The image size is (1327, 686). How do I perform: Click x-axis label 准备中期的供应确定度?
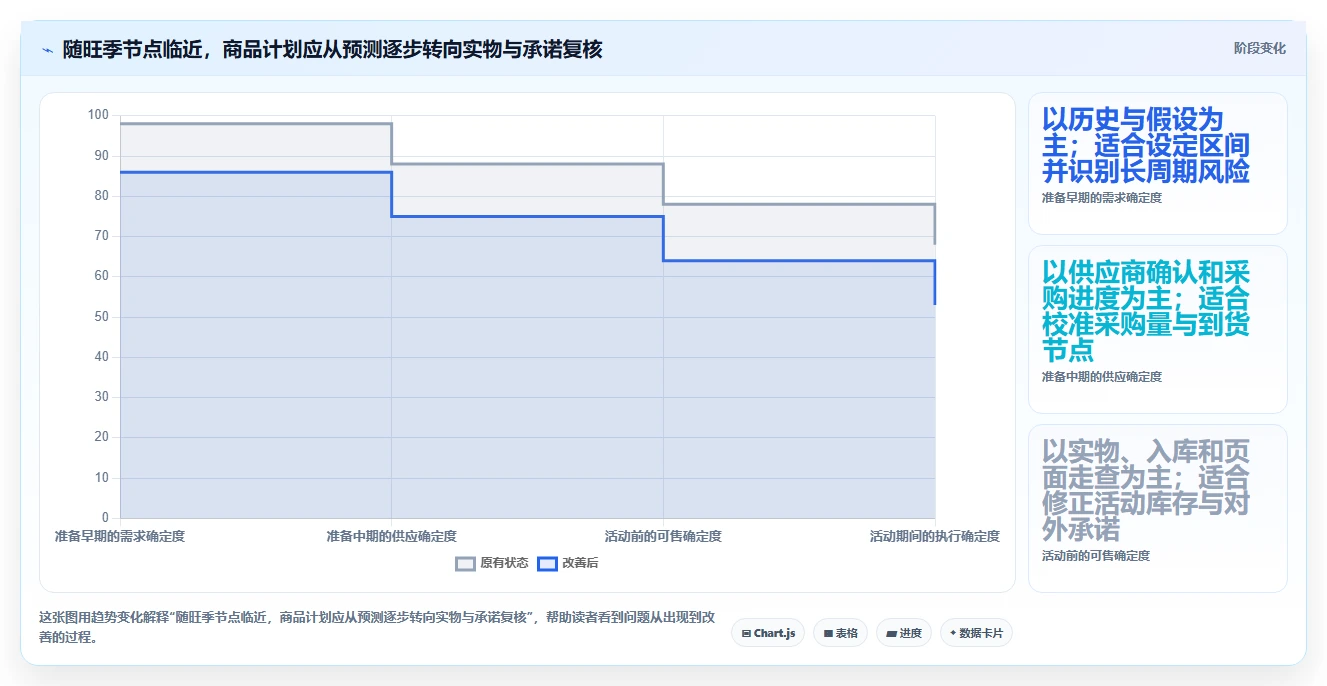391,536
